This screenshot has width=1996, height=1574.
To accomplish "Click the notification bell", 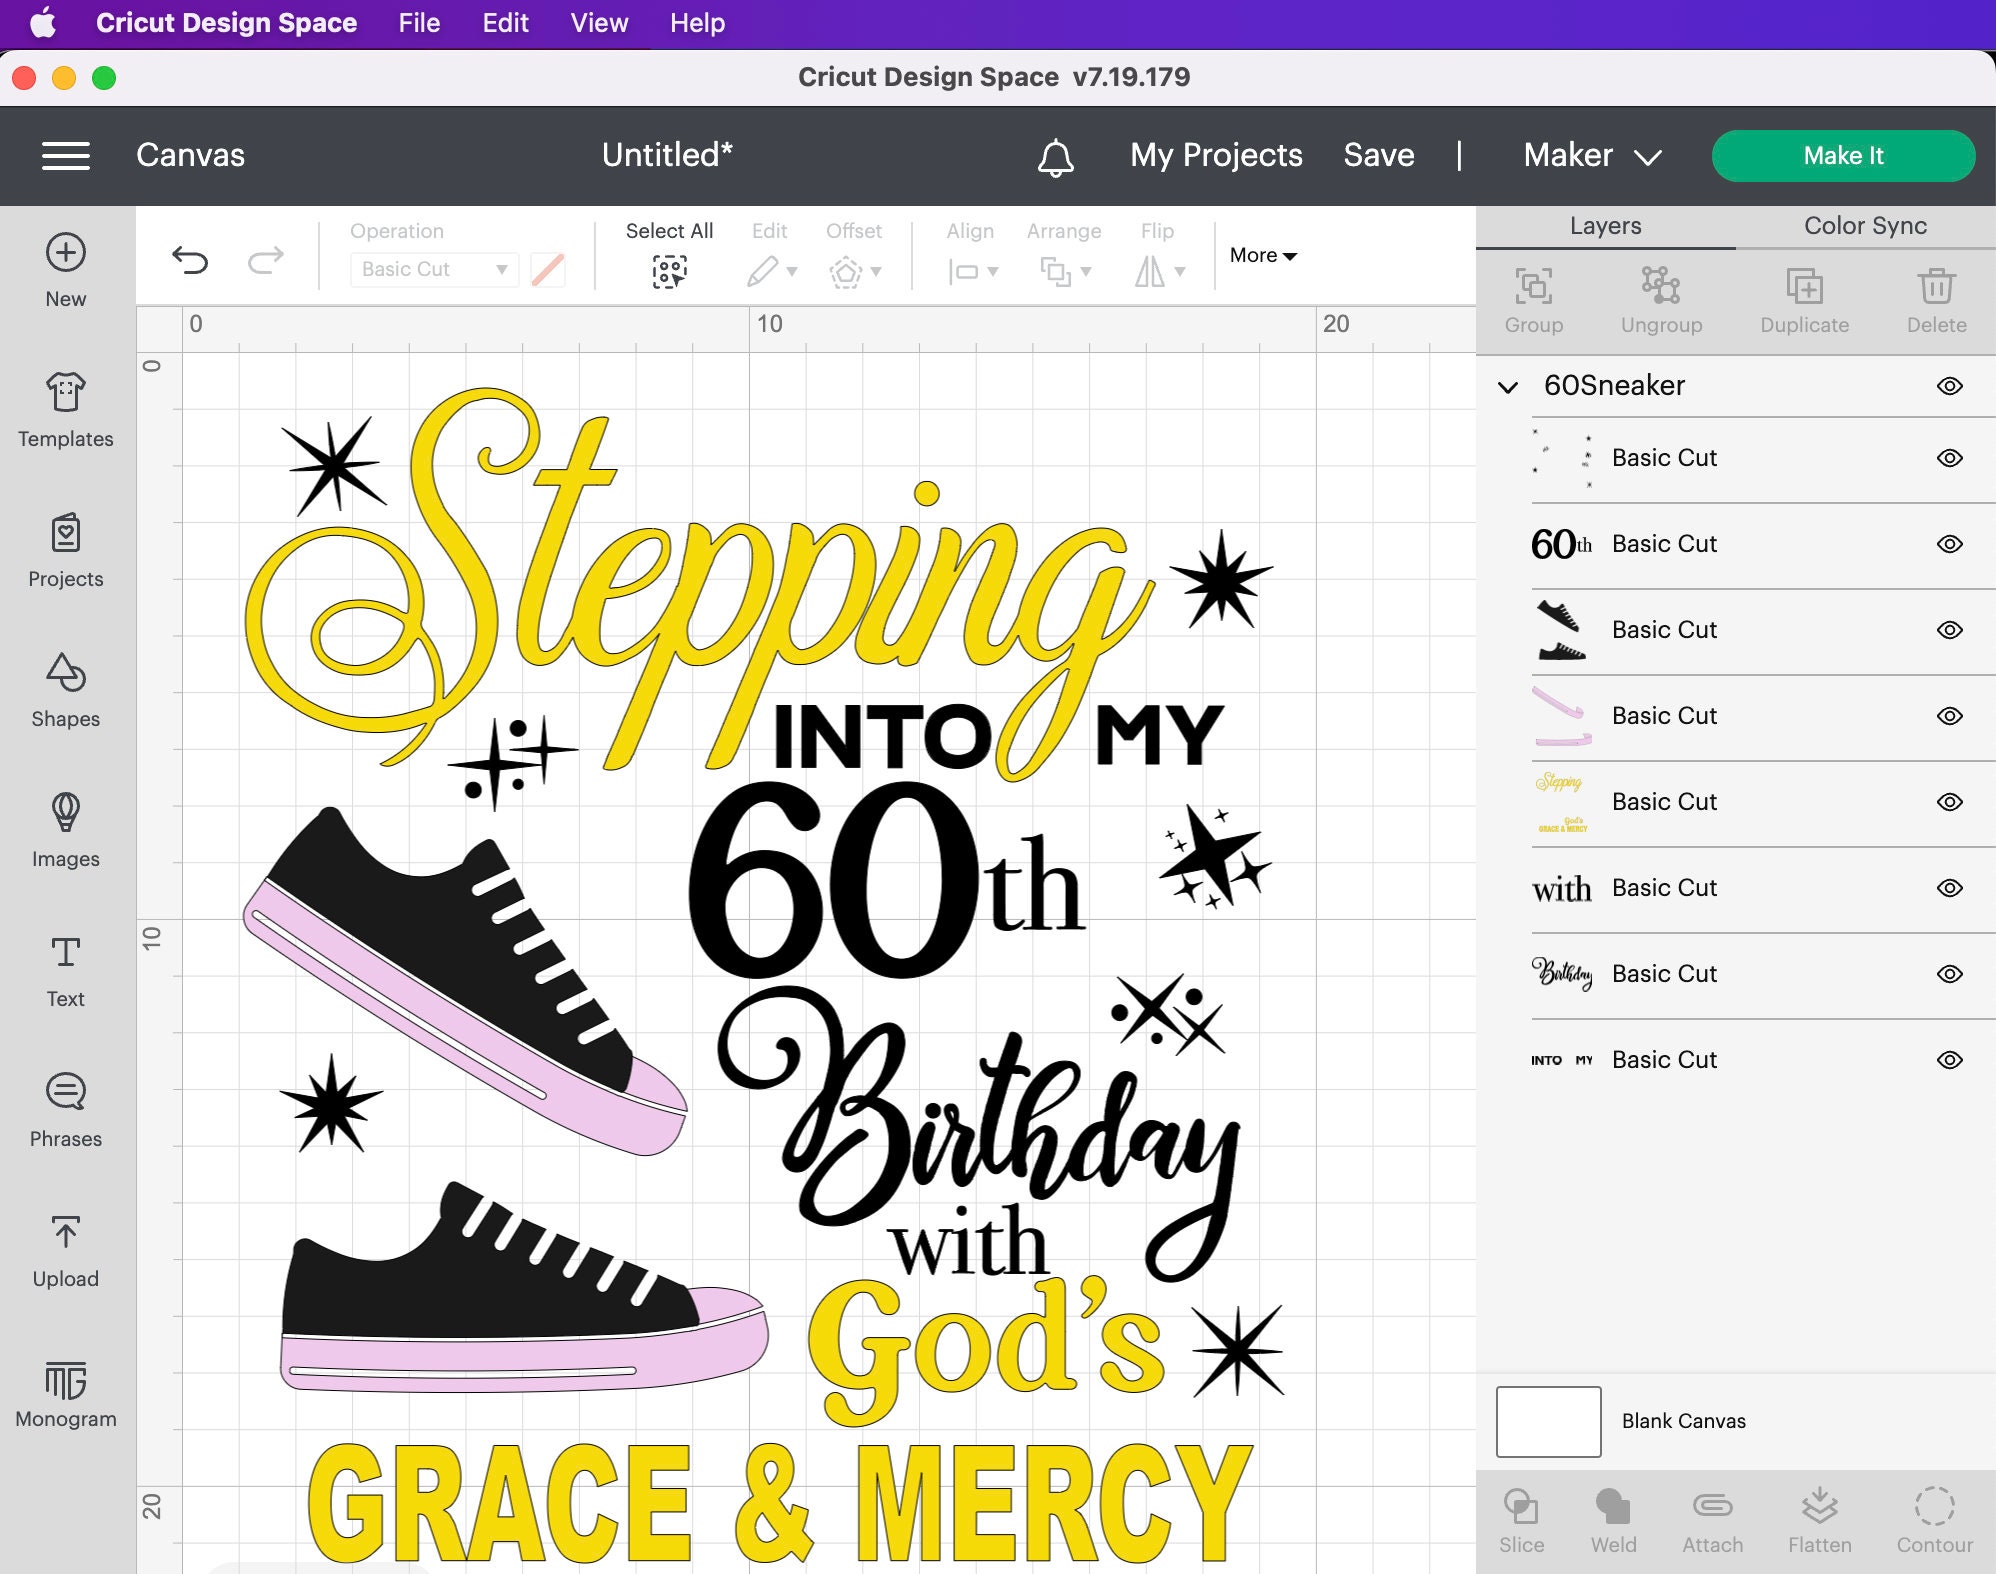I will pyautogui.click(x=1057, y=156).
